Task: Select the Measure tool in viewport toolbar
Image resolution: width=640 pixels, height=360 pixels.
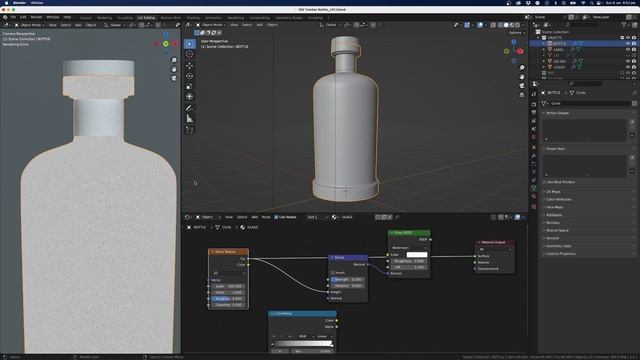Action: tap(190, 119)
